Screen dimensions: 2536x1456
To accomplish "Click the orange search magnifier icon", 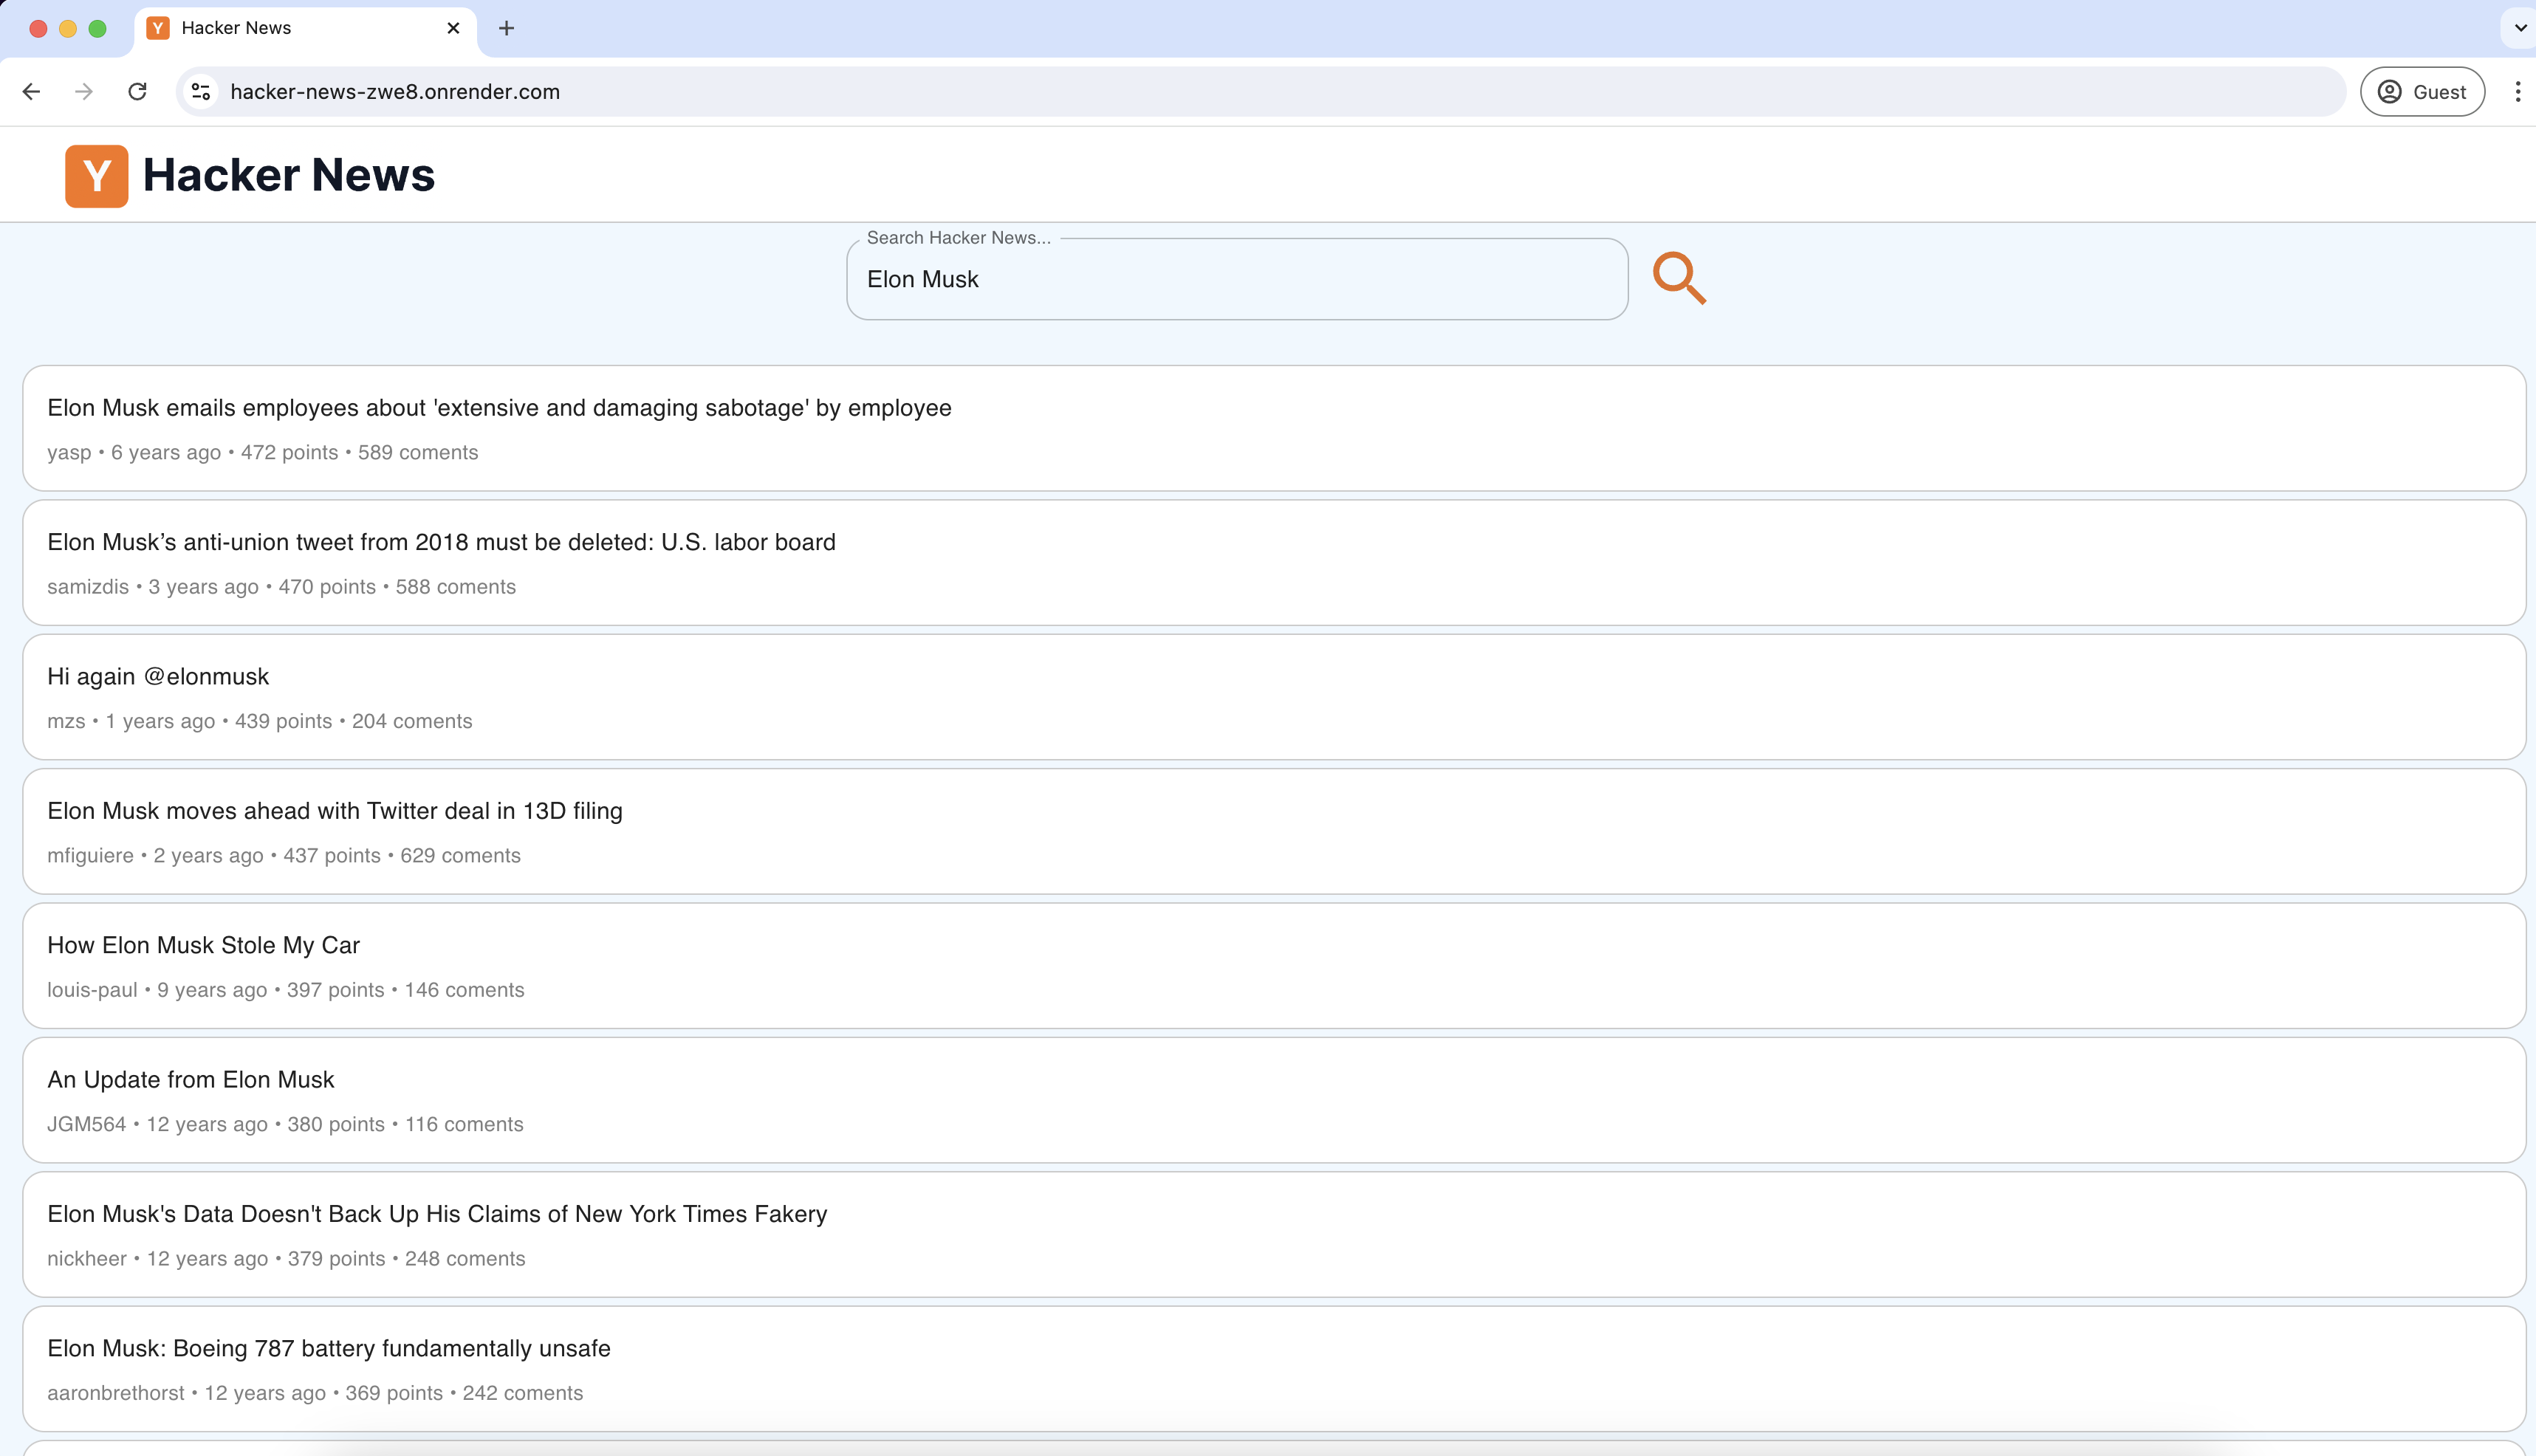I will click(1679, 278).
